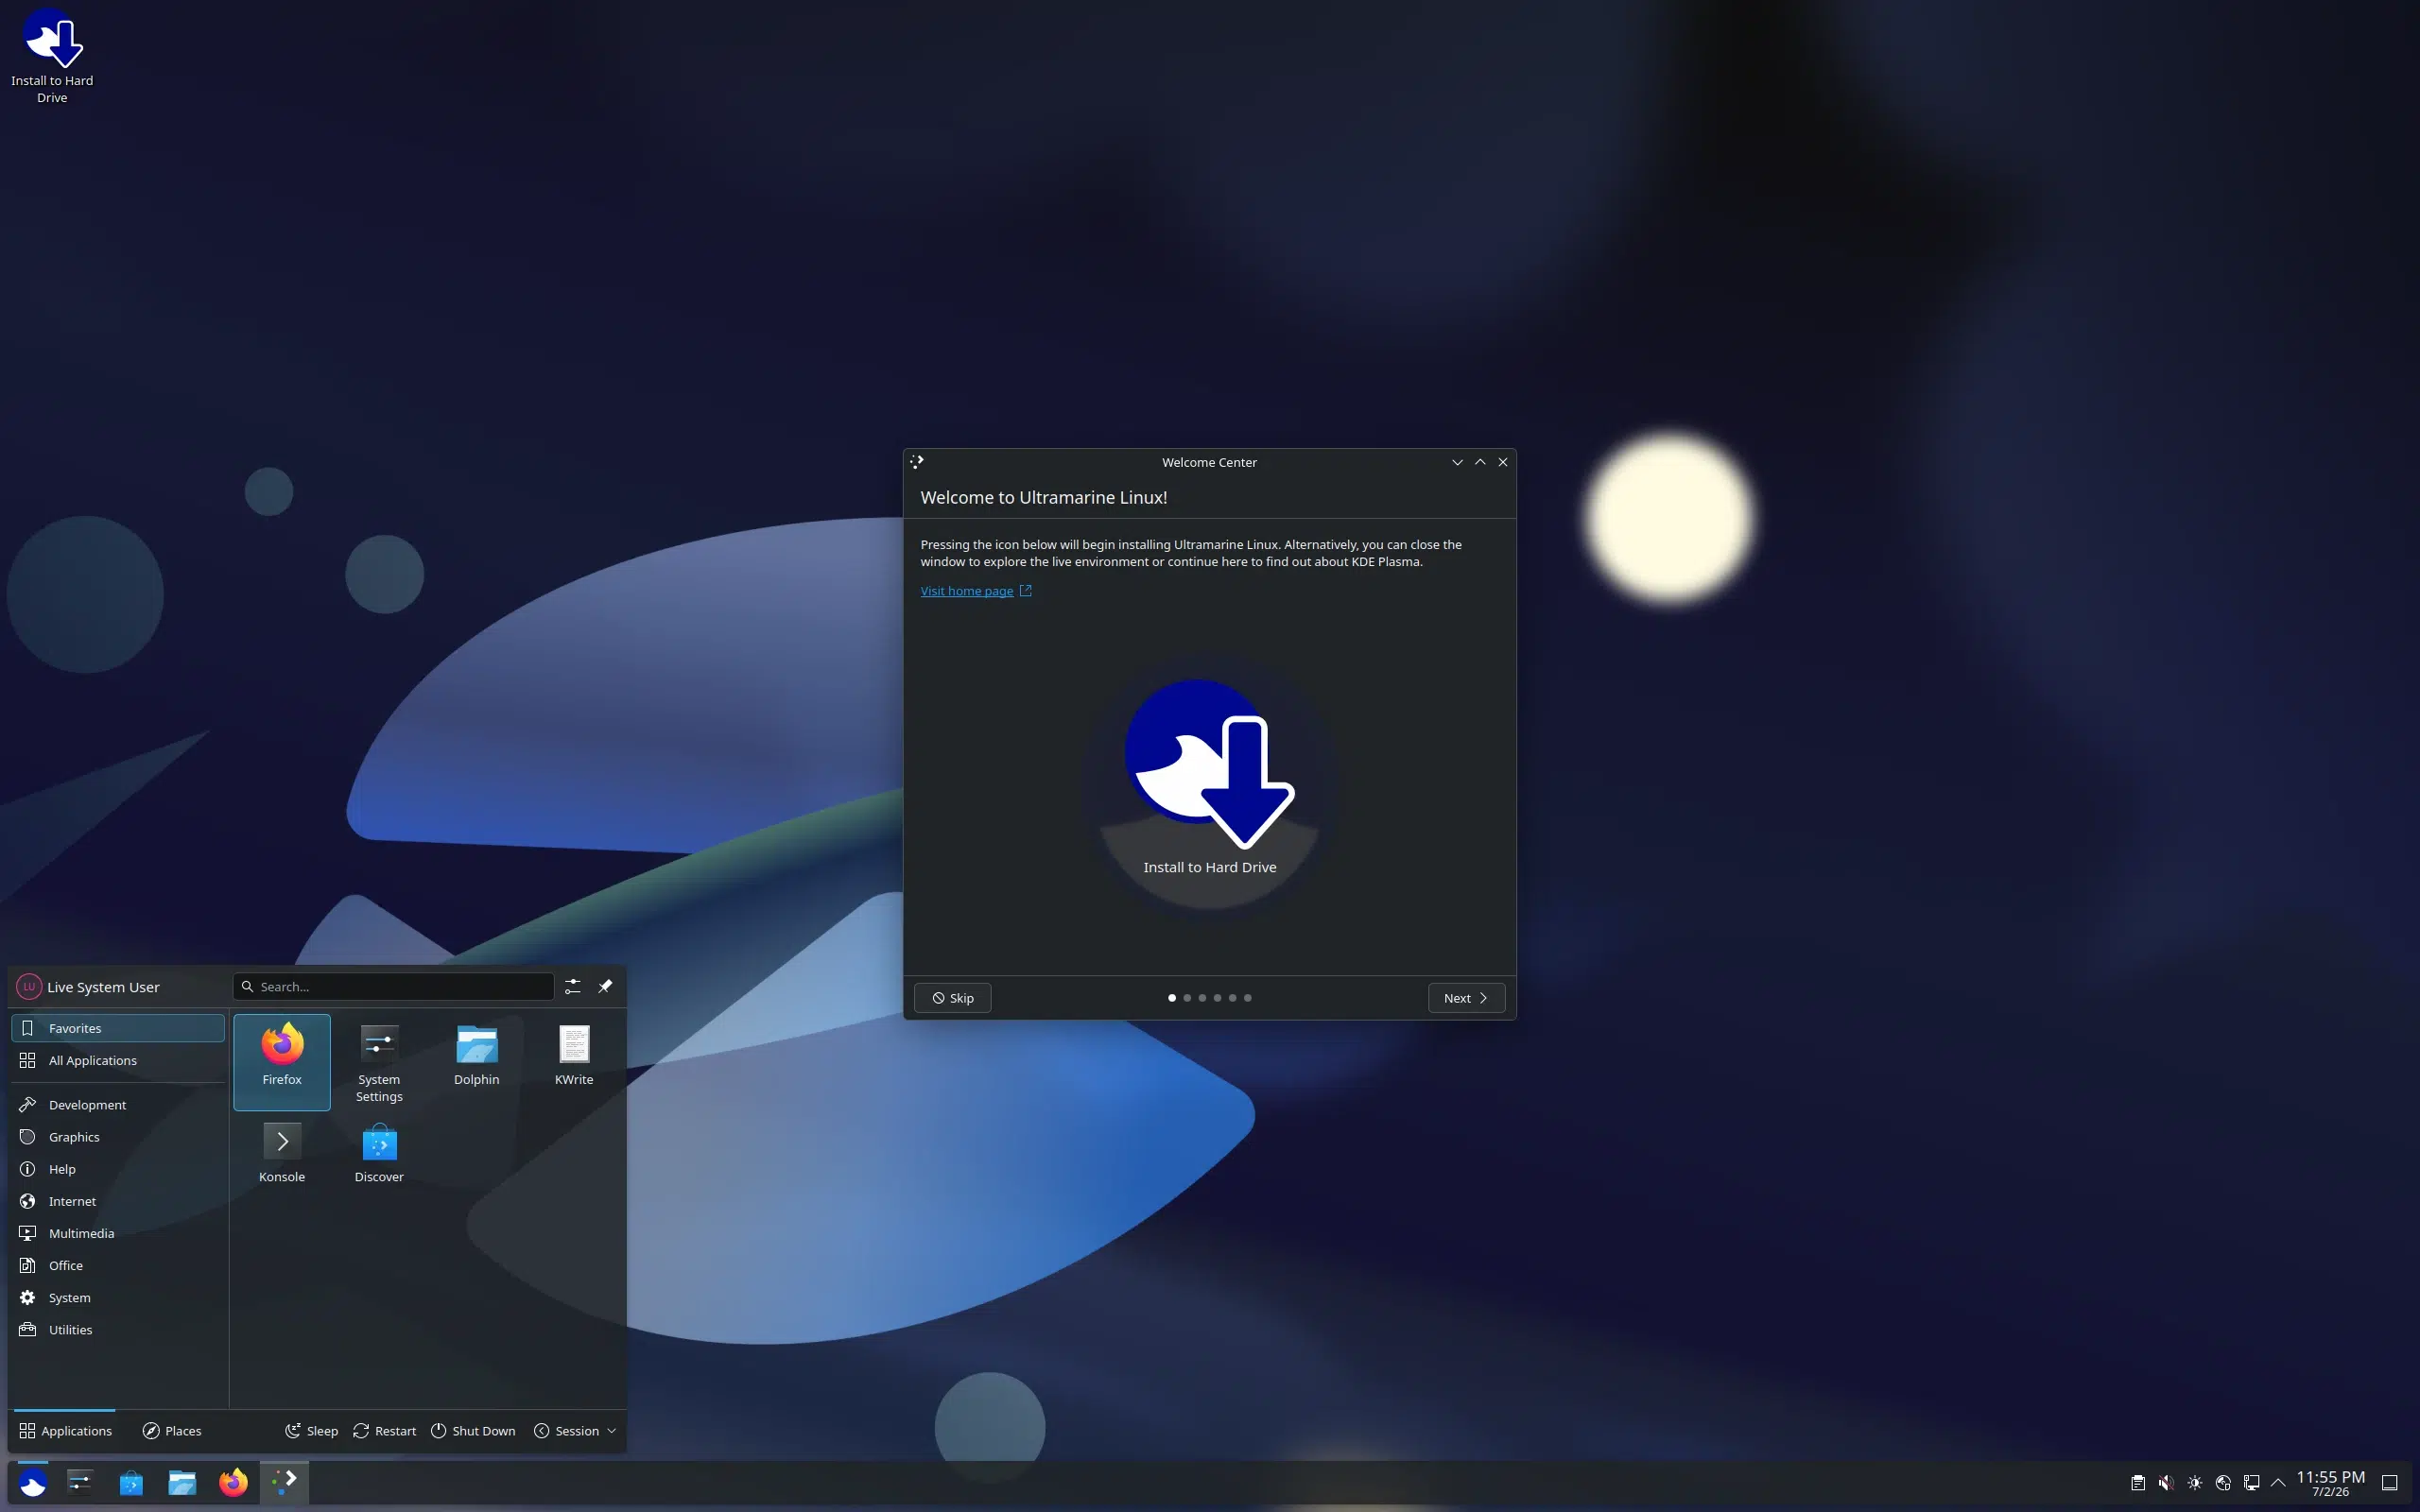The width and height of the screenshot is (2420, 1512).
Task: Select the Applications tab in the launcher
Action: coord(65,1431)
